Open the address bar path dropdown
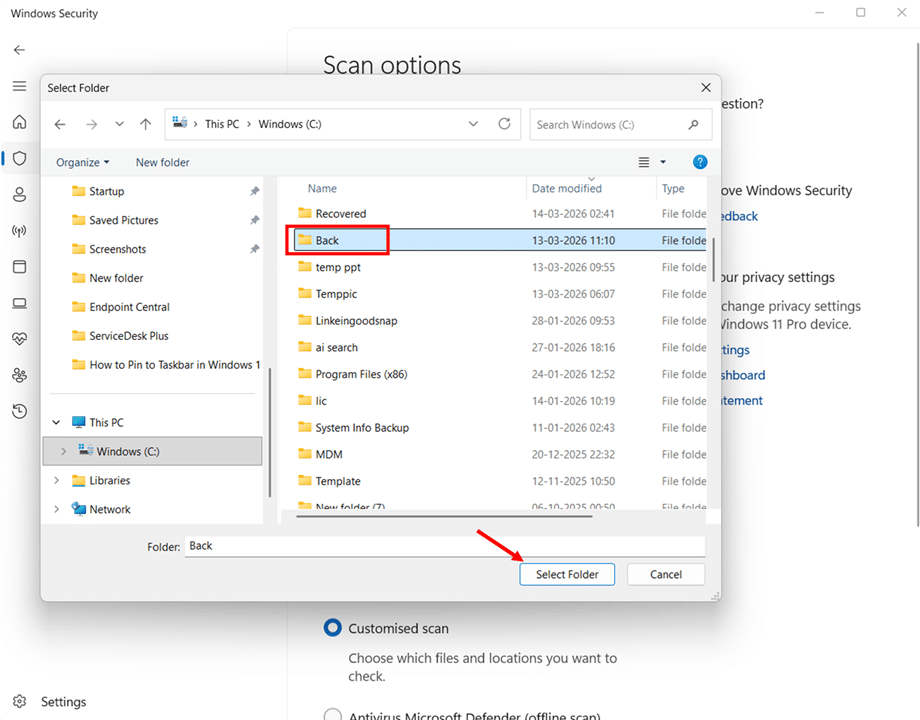Image resolution: width=920 pixels, height=720 pixels. coord(473,125)
